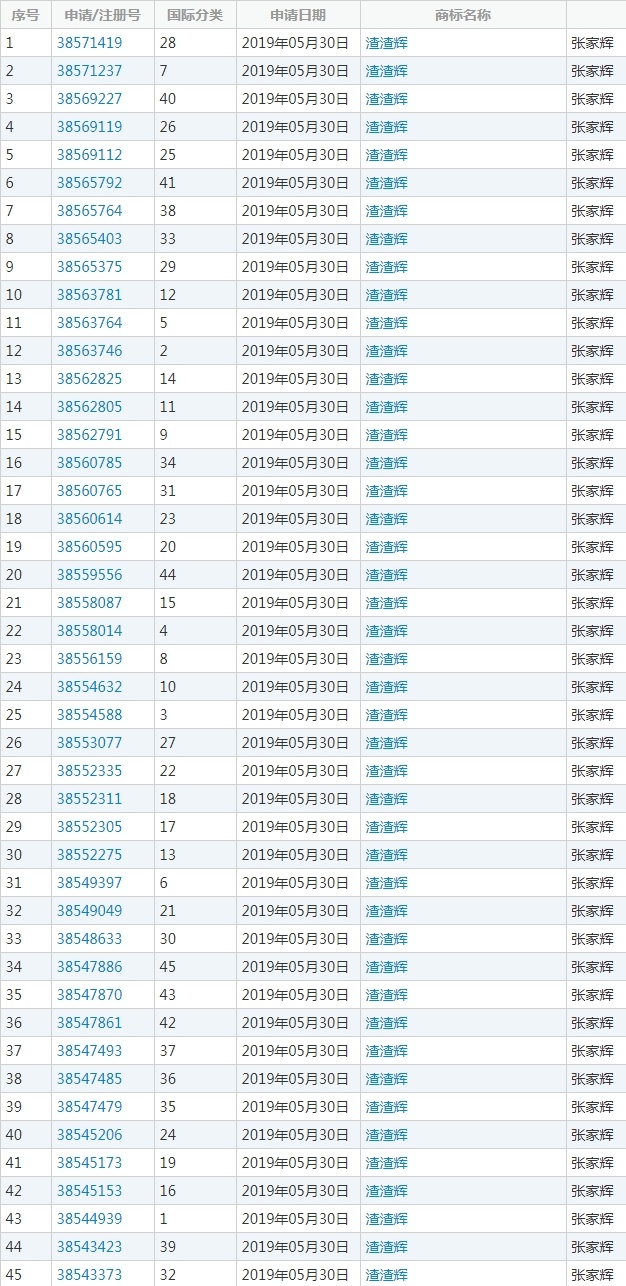The height and width of the screenshot is (1286, 626).
Task: Click registration number 38569227
Action: point(89,99)
